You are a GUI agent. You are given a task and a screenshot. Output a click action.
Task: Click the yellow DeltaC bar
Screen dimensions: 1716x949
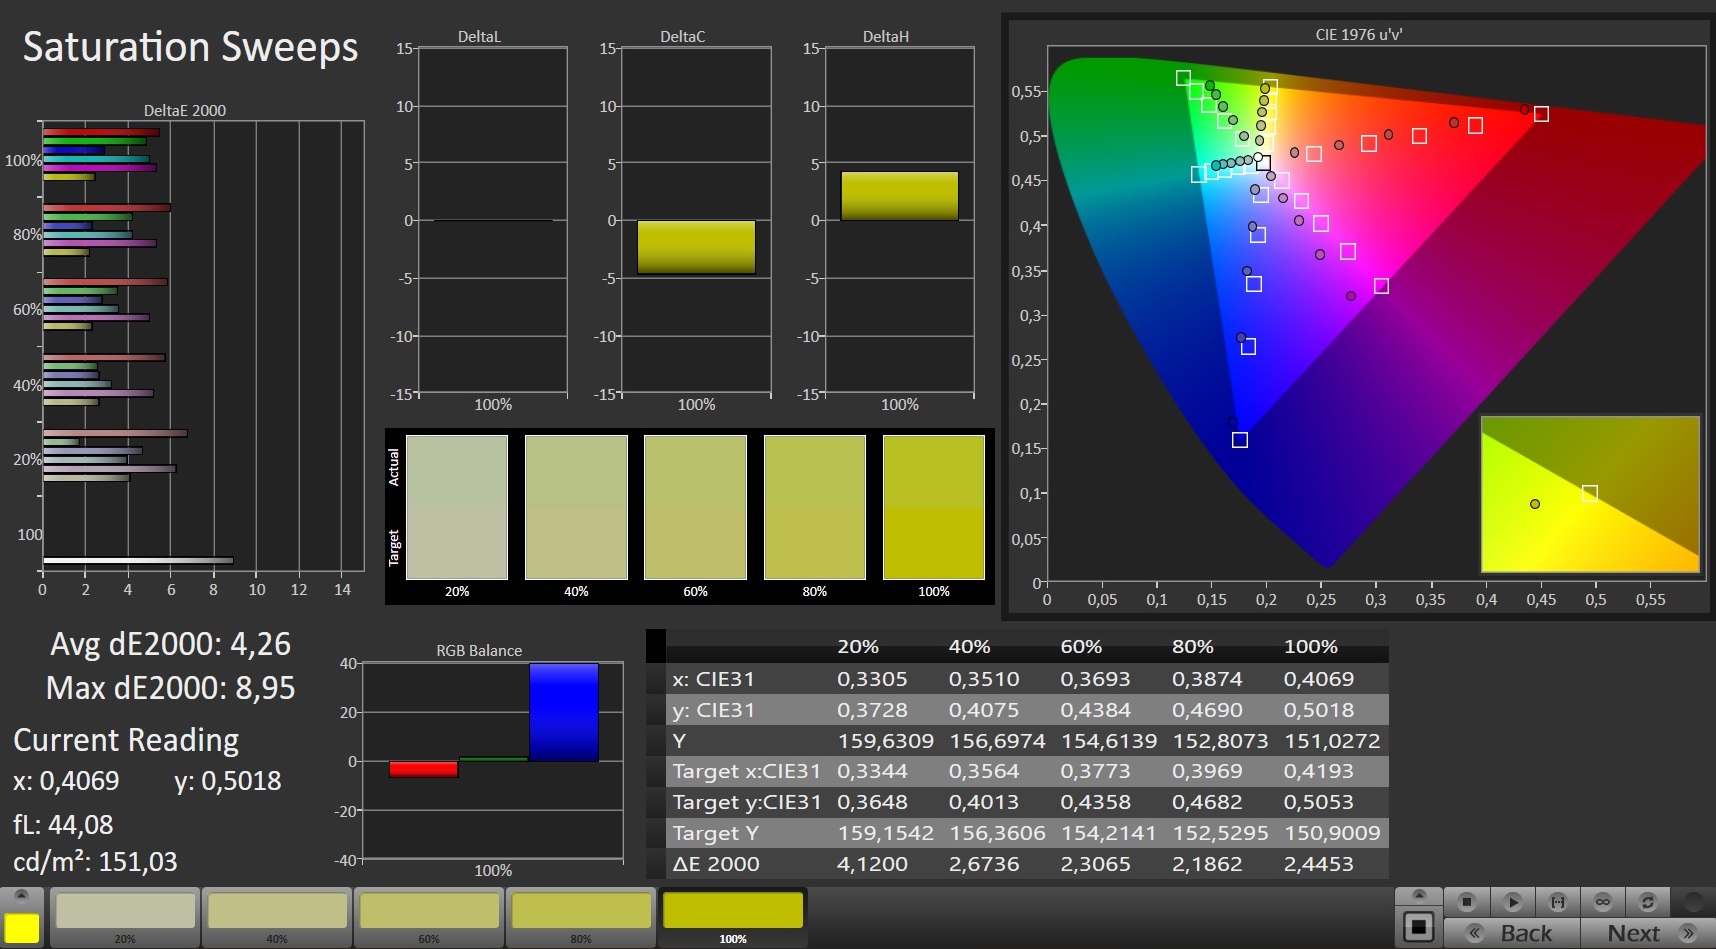coord(696,247)
